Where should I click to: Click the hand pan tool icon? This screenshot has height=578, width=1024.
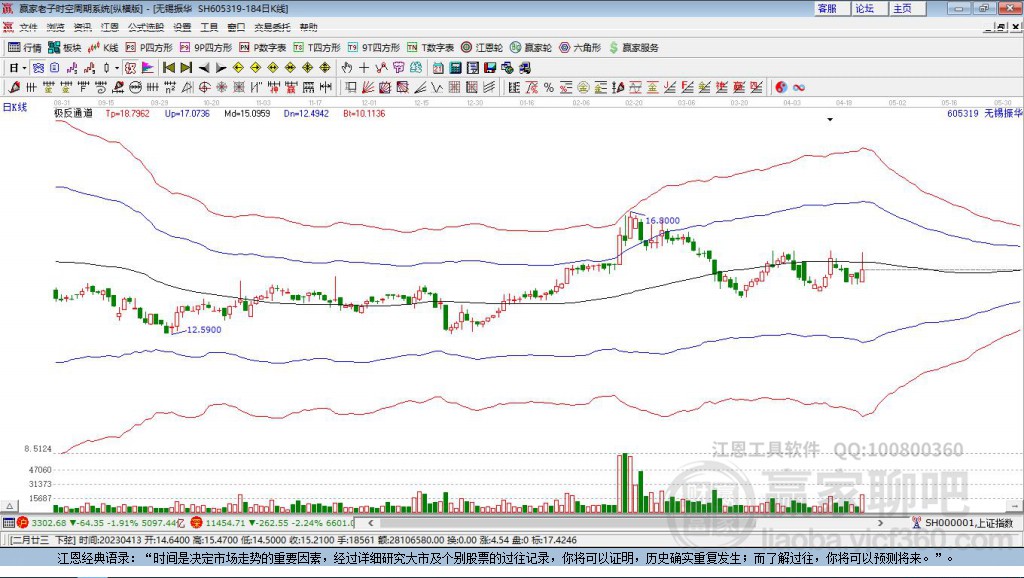347,67
